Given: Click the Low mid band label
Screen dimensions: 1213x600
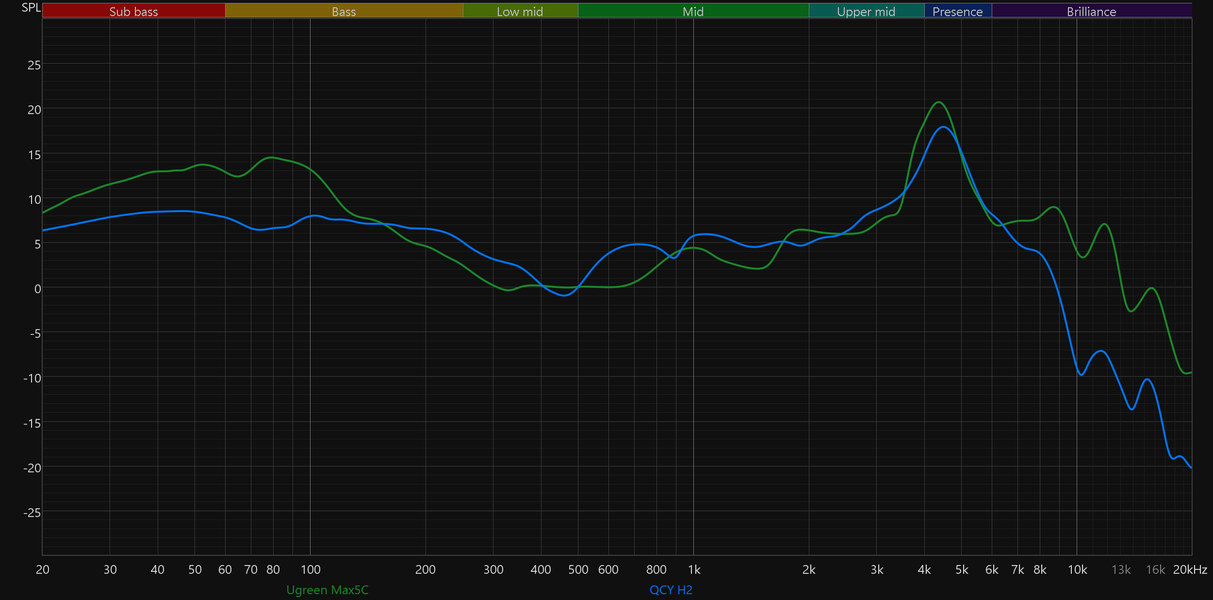Looking at the screenshot, I should (521, 12).
